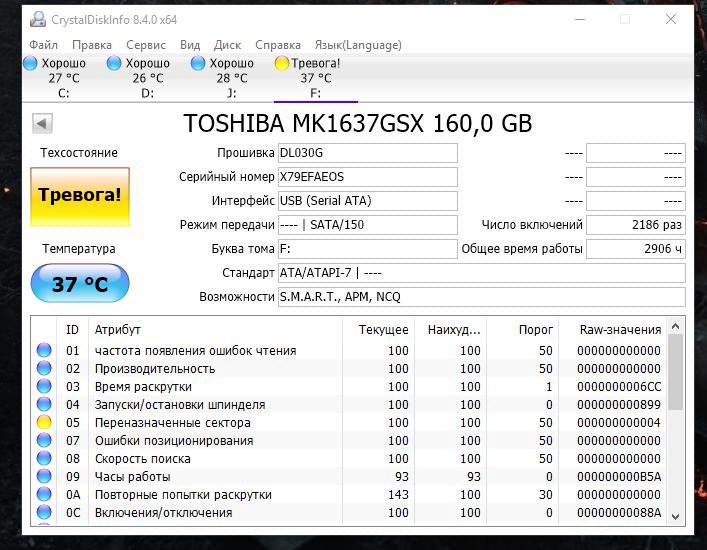The height and width of the screenshot is (550, 707).
Task: Click the serial number field X79EFAEOS
Action: click(366, 177)
